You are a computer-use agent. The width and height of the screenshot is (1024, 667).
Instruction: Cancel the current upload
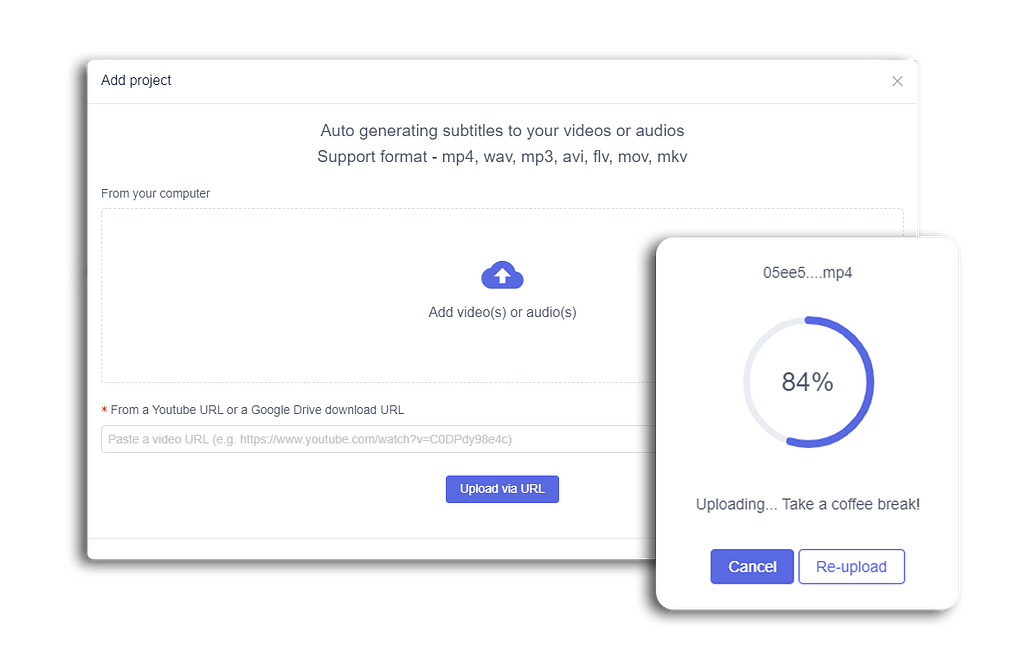(752, 566)
